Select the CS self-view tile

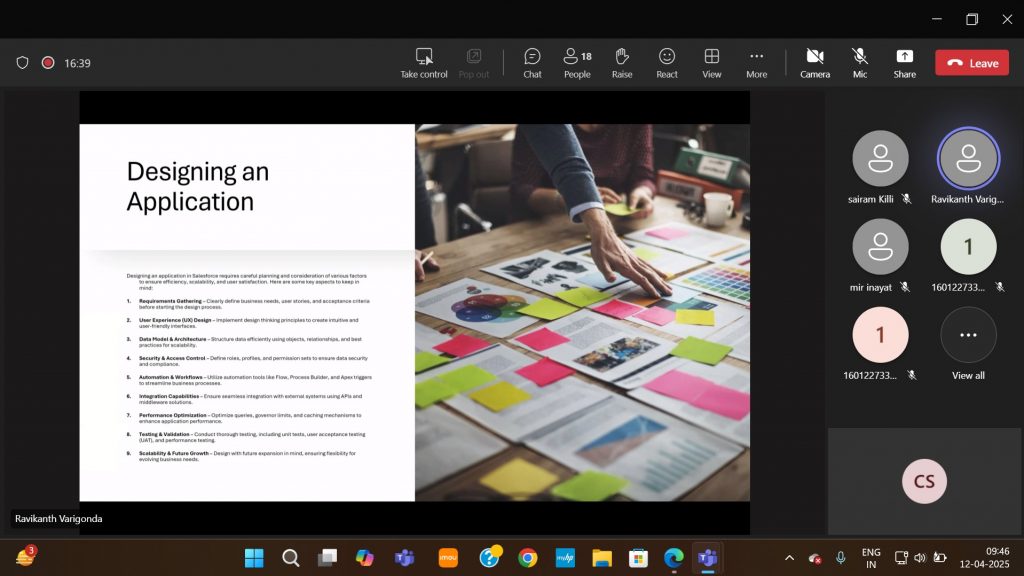(x=924, y=482)
